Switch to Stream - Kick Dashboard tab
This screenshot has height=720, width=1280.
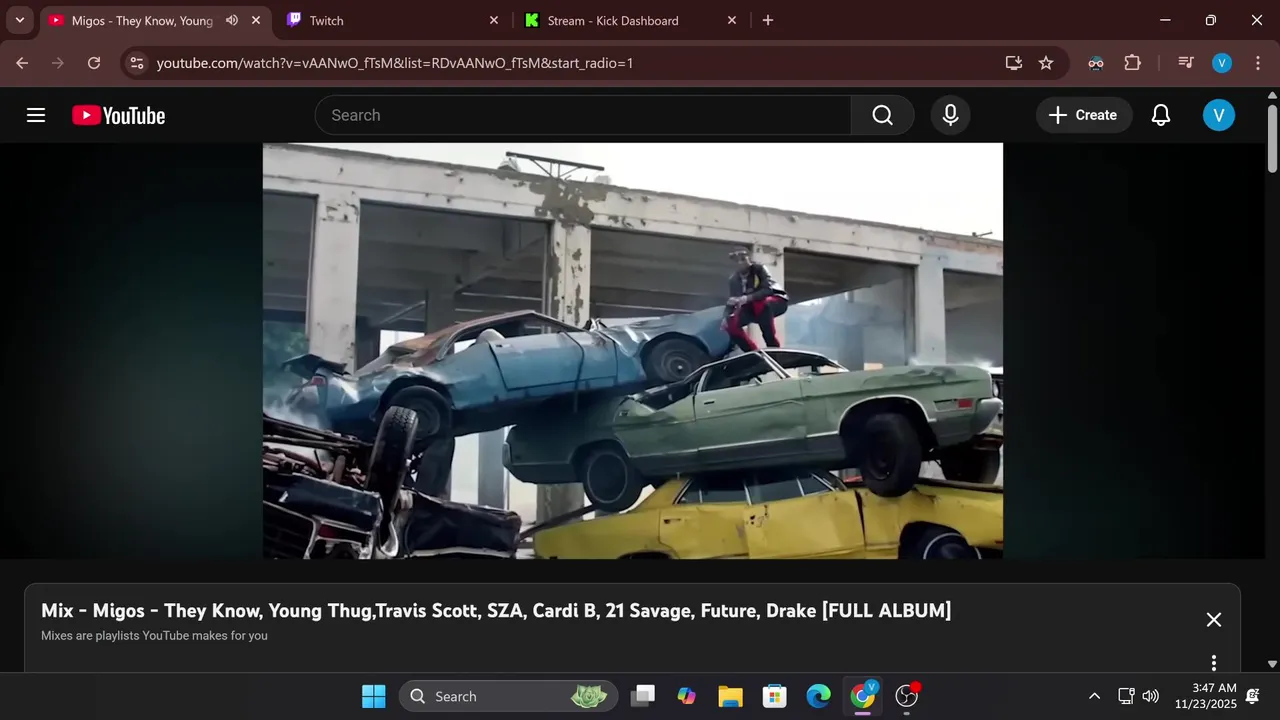coord(628,20)
